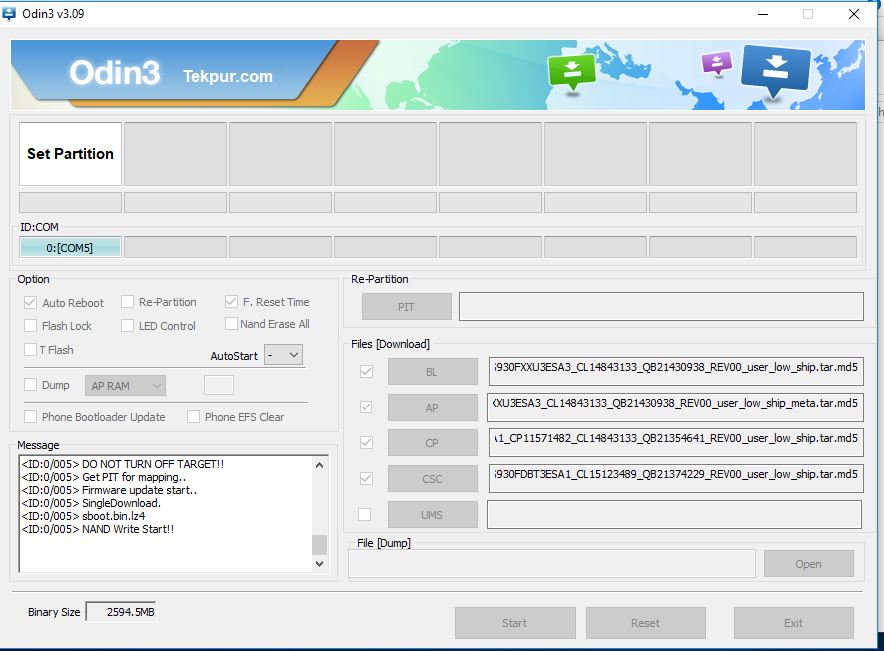
Task: Click the empty UMS file path field
Action: (674, 514)
